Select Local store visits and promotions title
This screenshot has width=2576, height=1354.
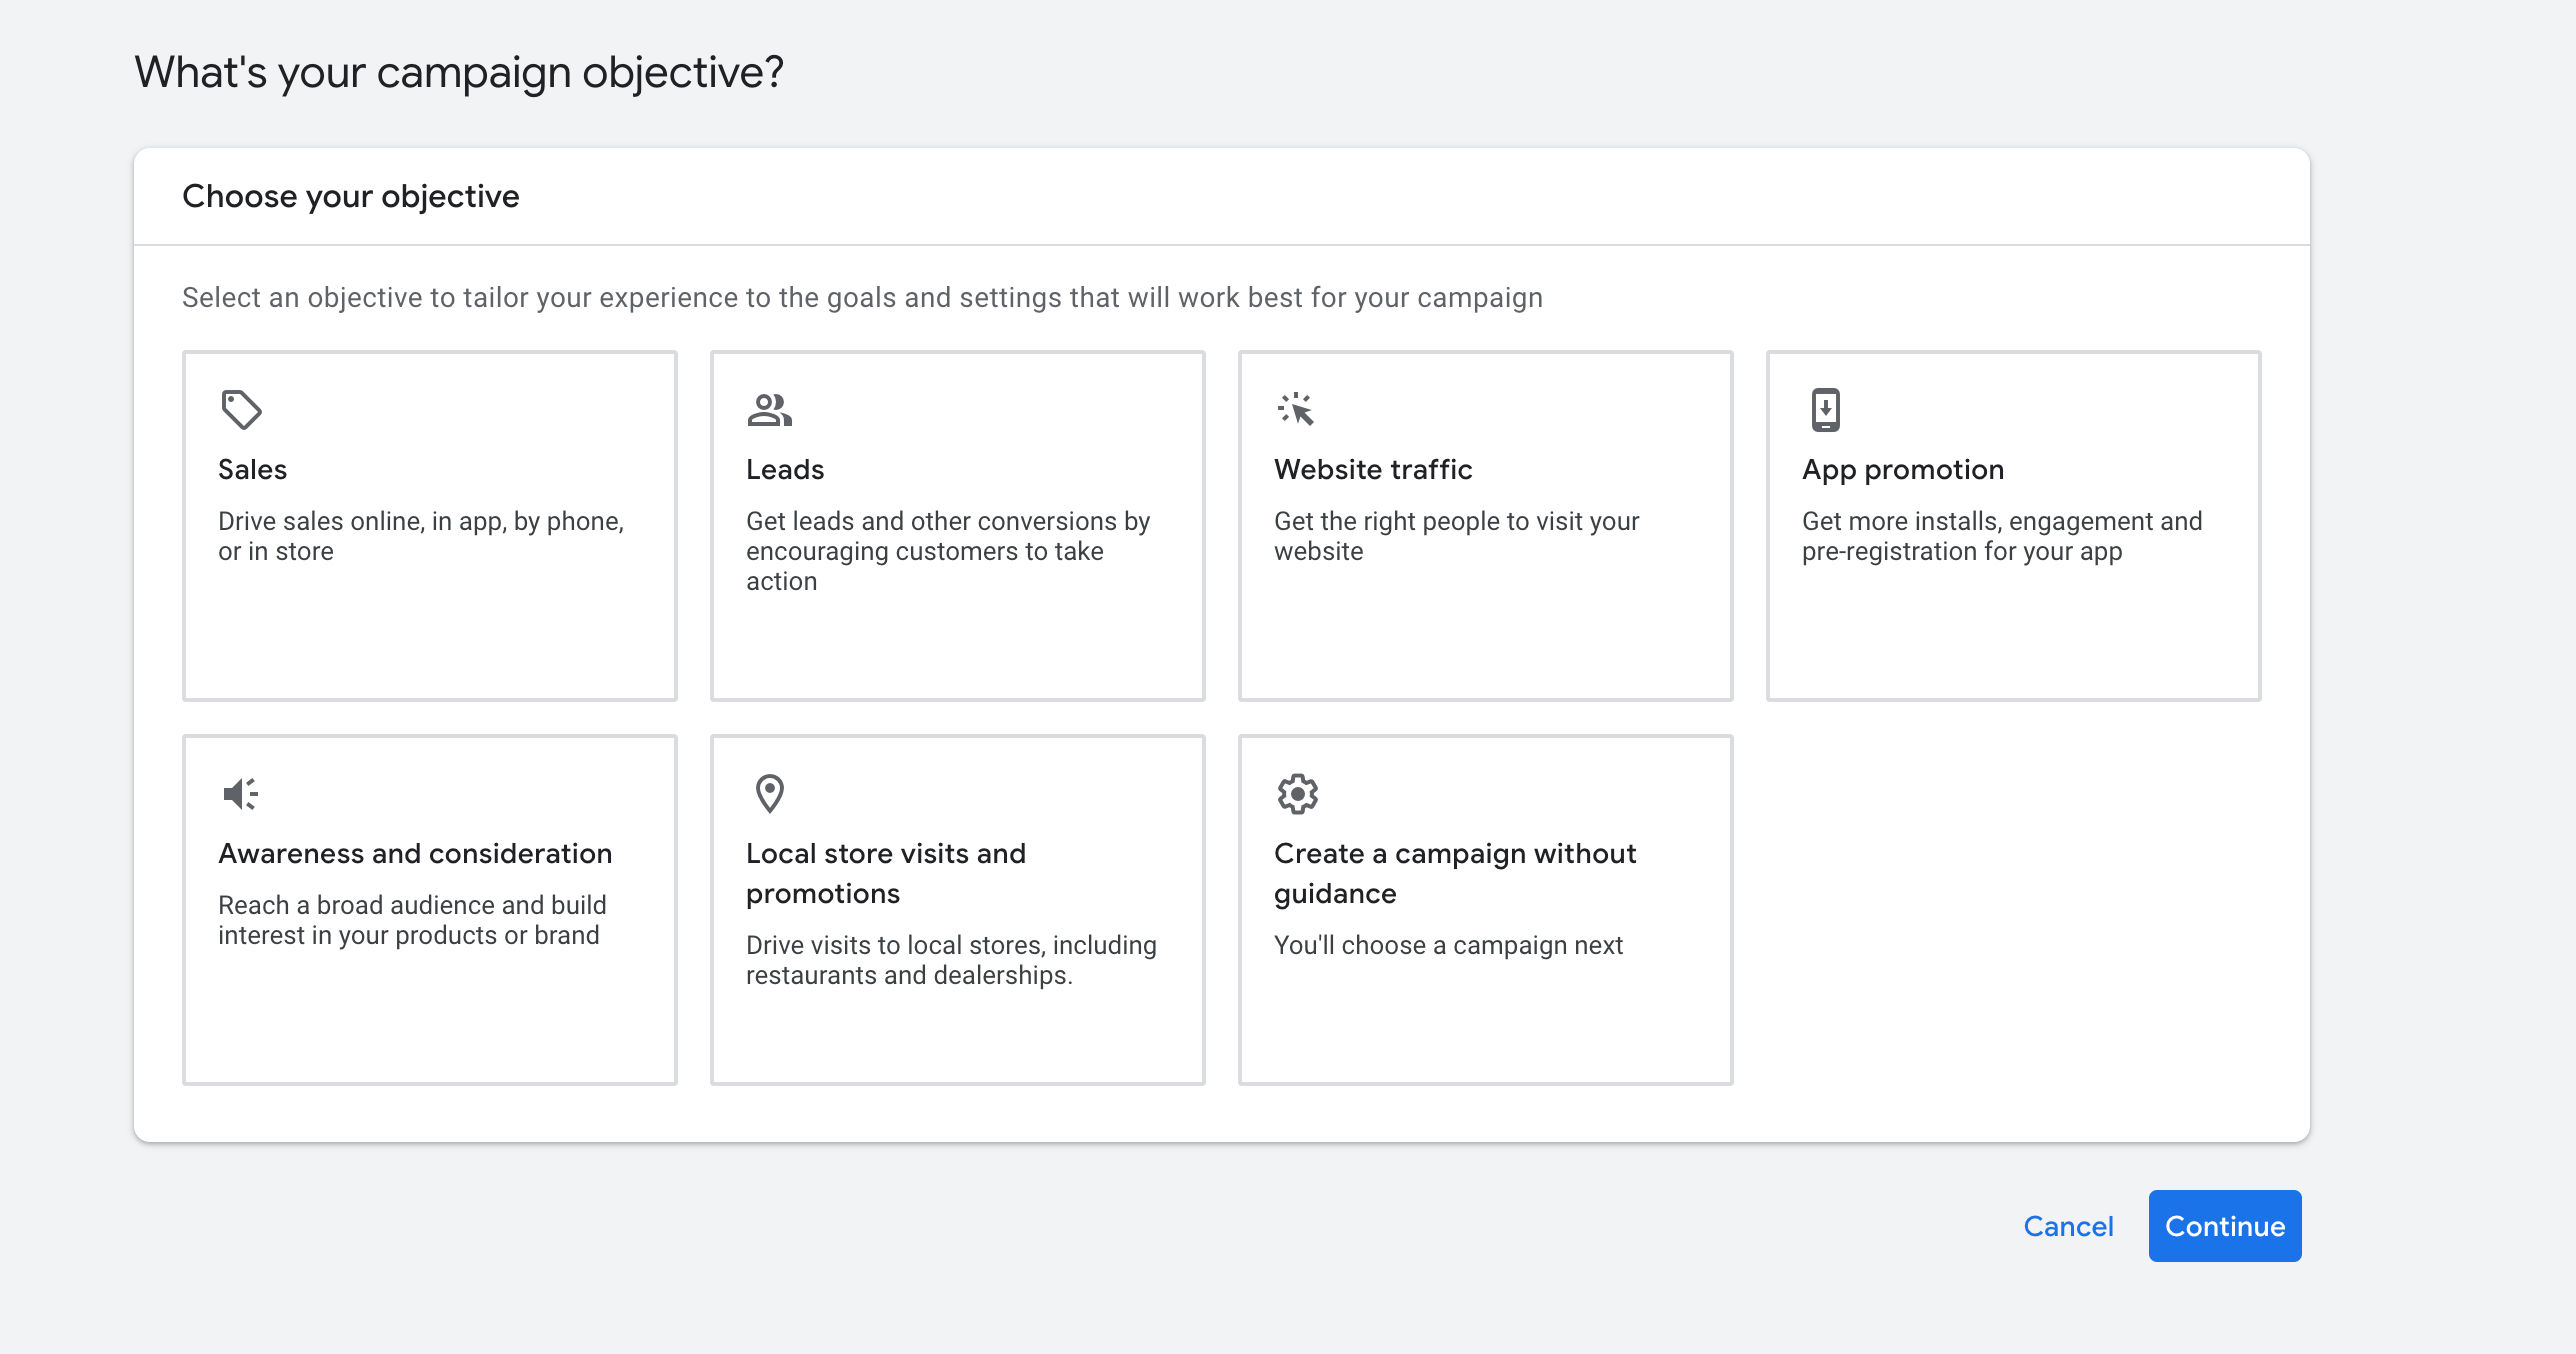885,873
